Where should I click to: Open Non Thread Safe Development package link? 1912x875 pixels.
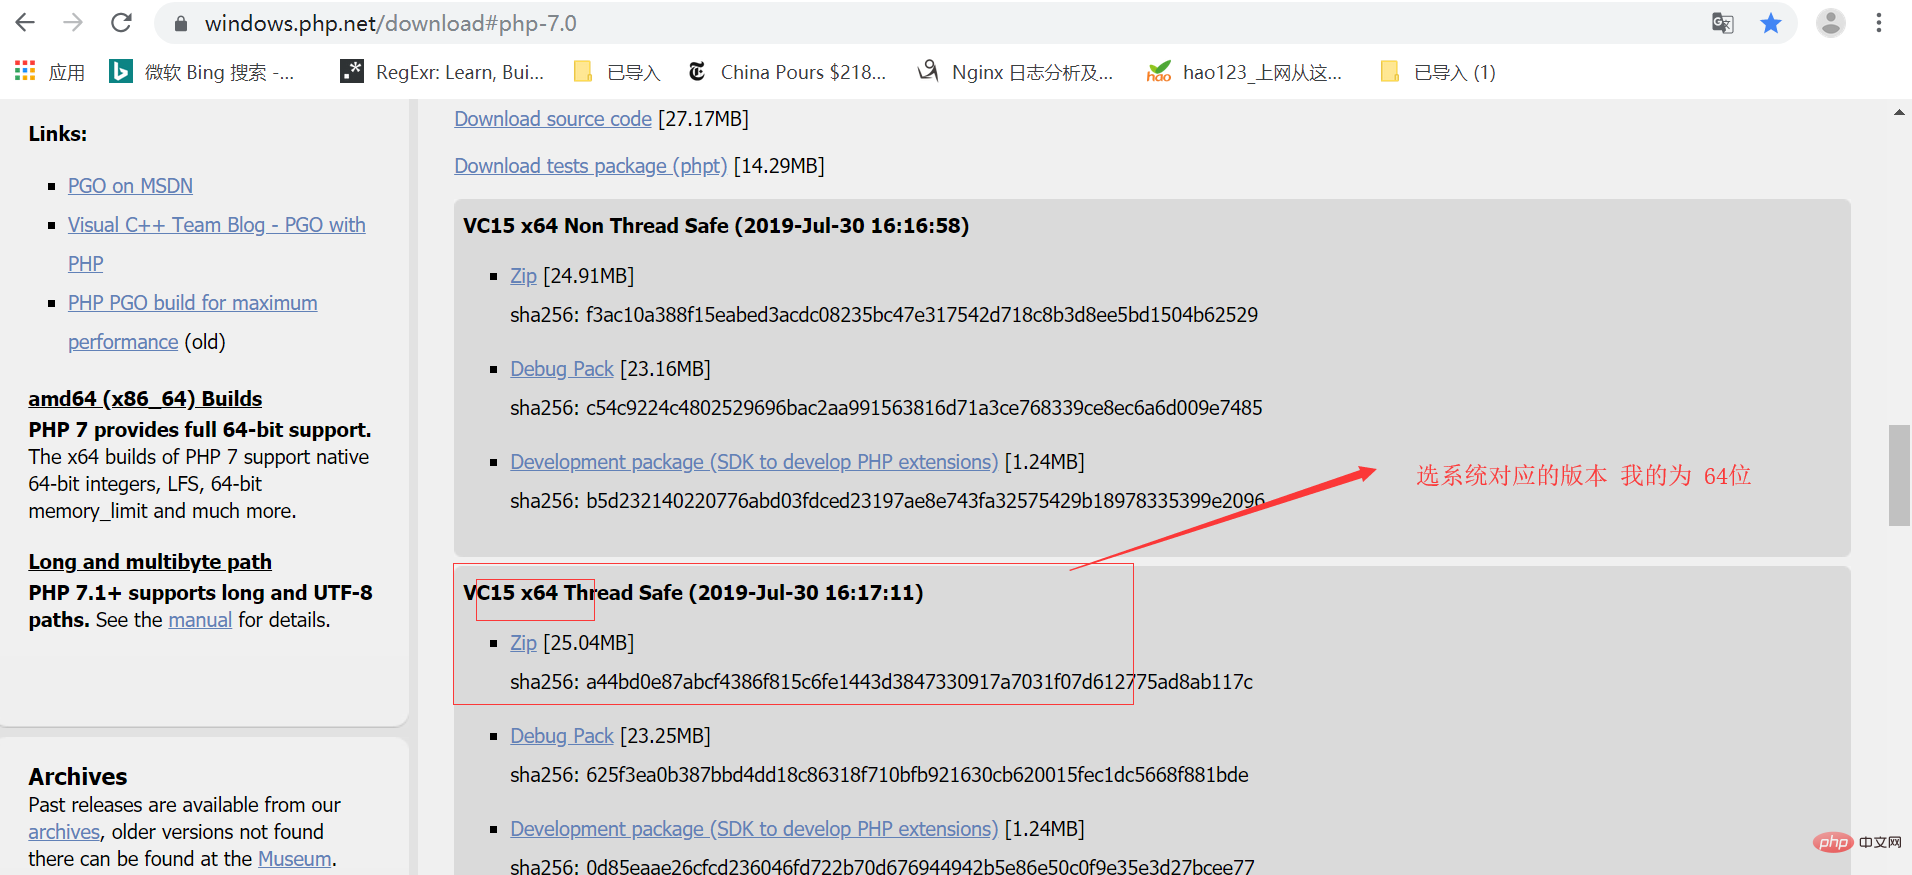pos(754,462)
